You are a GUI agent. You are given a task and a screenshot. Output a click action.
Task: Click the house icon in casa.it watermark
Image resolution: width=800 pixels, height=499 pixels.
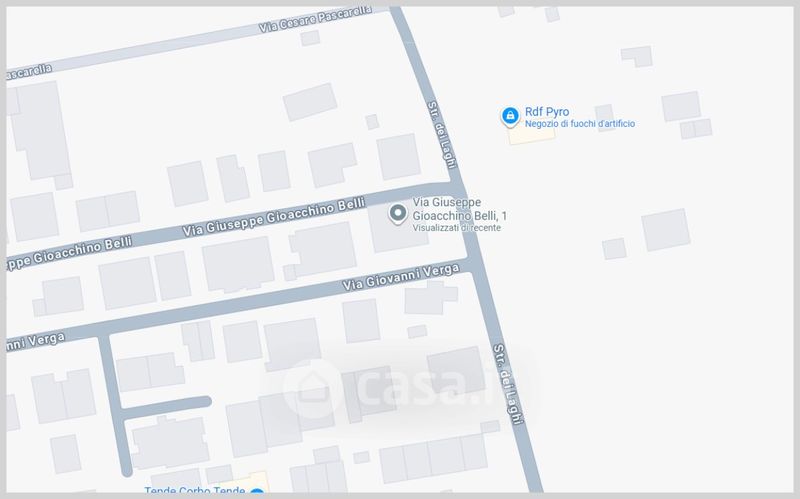(313, 389)
